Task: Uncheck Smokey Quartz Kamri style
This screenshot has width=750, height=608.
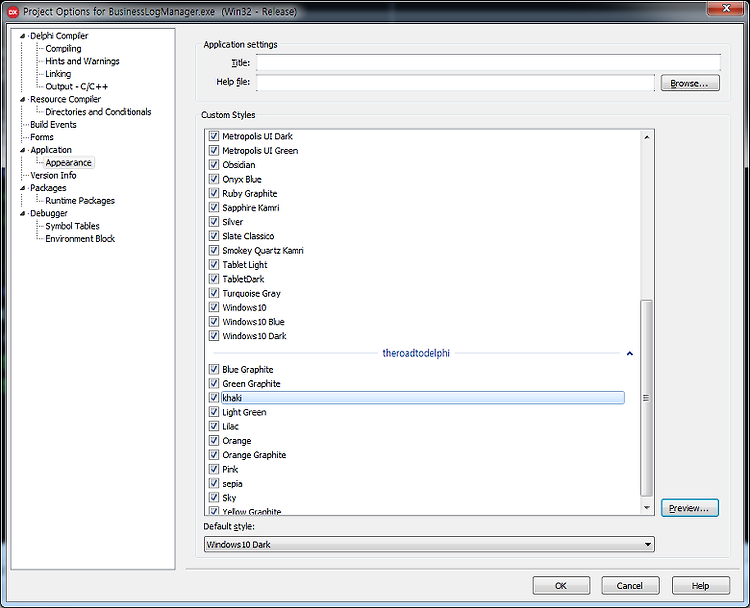Action: [x=214, y=250]
